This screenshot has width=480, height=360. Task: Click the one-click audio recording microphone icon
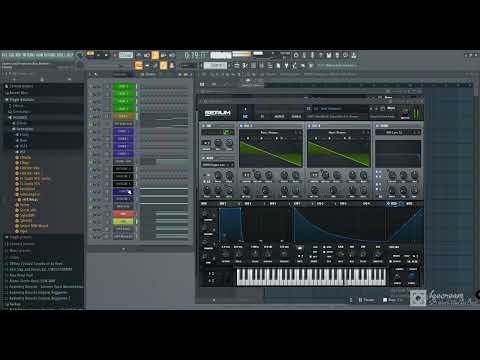(x=312, y=55)
